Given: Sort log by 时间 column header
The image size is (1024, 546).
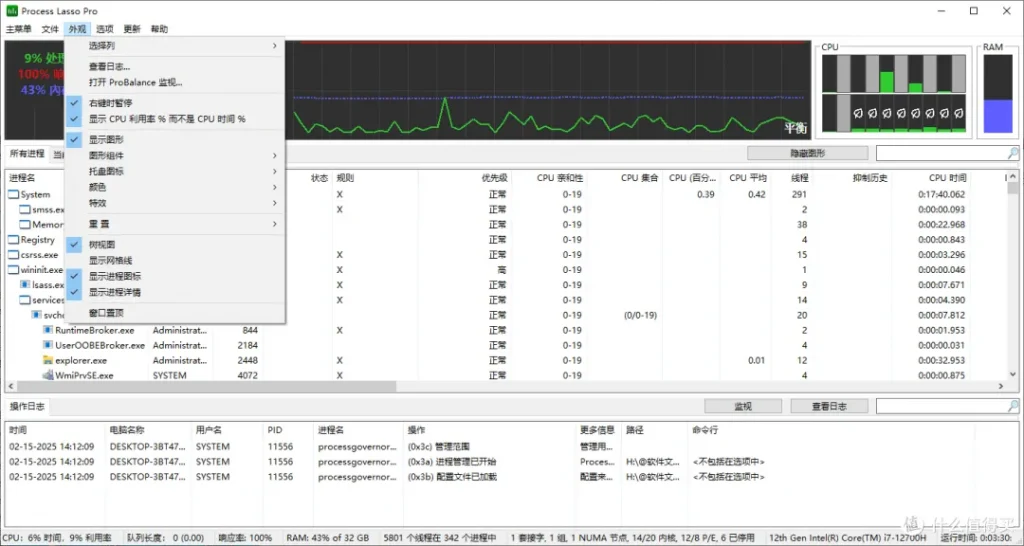Looking at the screenshot, I should [18, 430].
